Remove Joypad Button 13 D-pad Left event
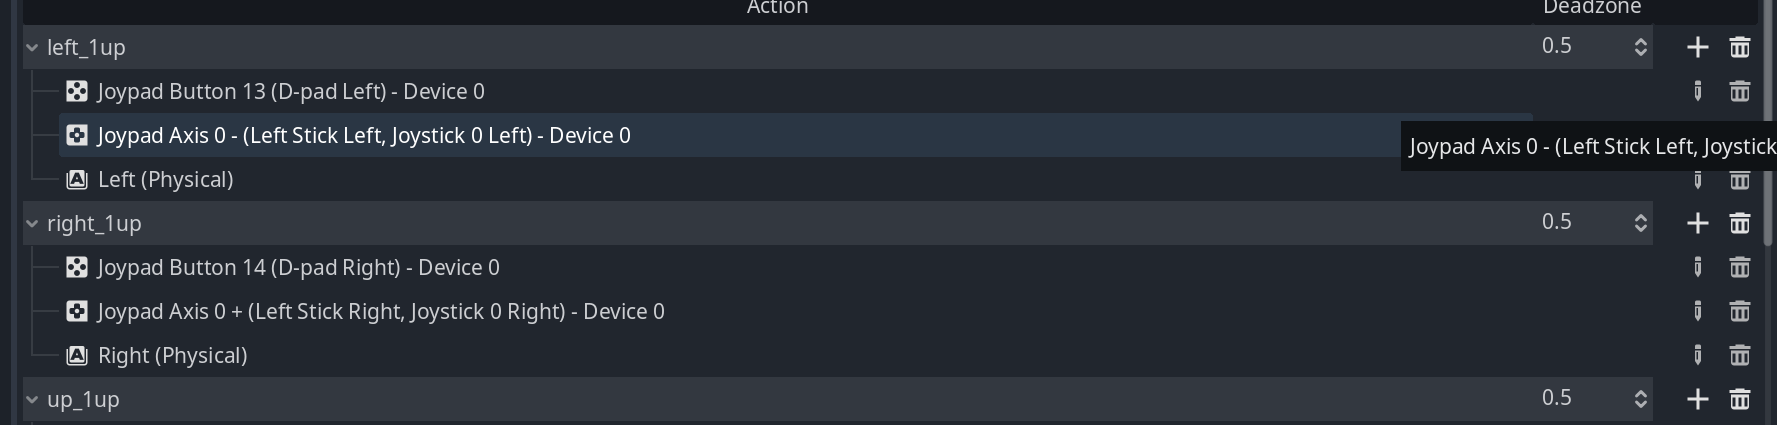Viewport: 1777px width, 425px height. pyautogui.click(x=1740, y=91)
